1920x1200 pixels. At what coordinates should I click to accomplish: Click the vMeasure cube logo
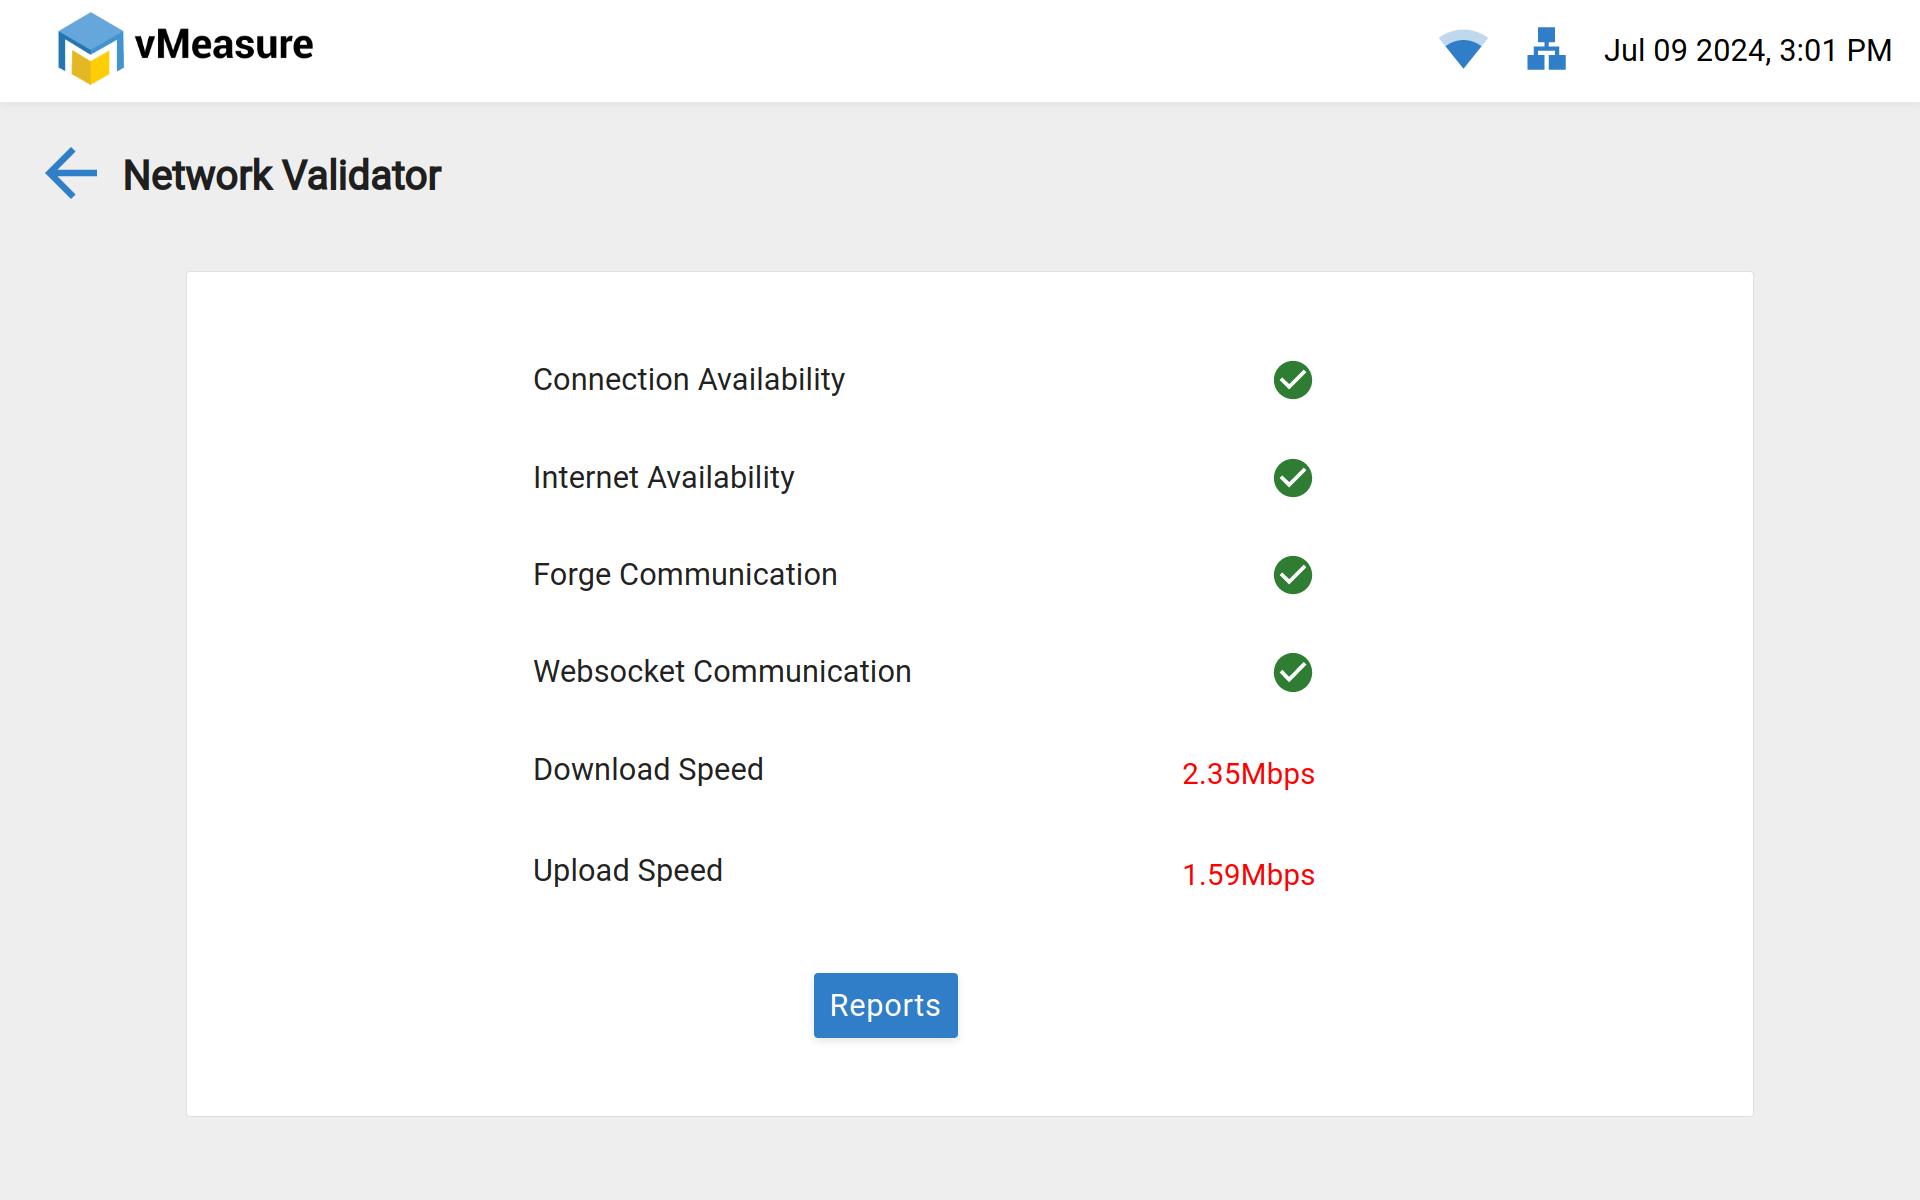tap(90, 48)
